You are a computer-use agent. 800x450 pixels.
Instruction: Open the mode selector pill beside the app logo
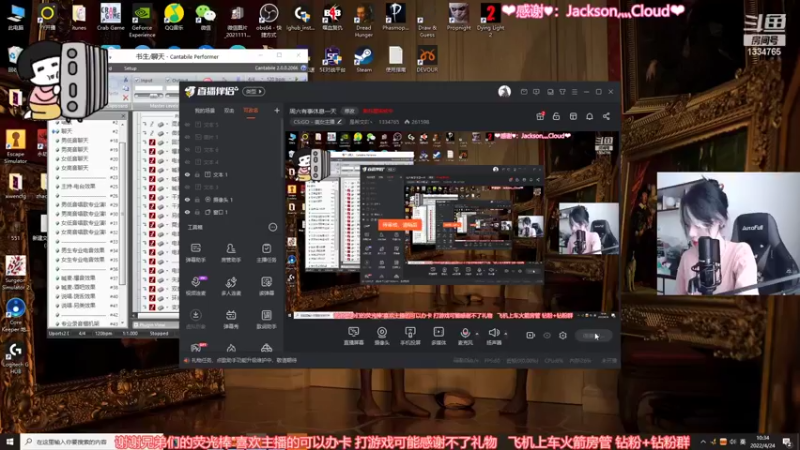click(254, 92)
